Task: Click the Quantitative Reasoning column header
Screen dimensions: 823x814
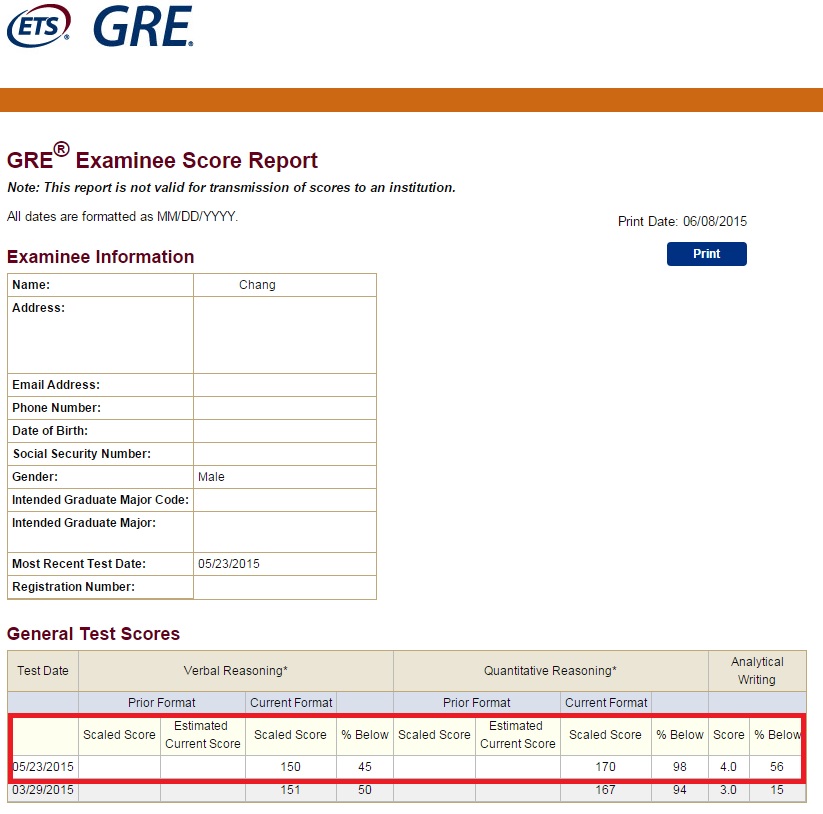Action: (550, 671)
